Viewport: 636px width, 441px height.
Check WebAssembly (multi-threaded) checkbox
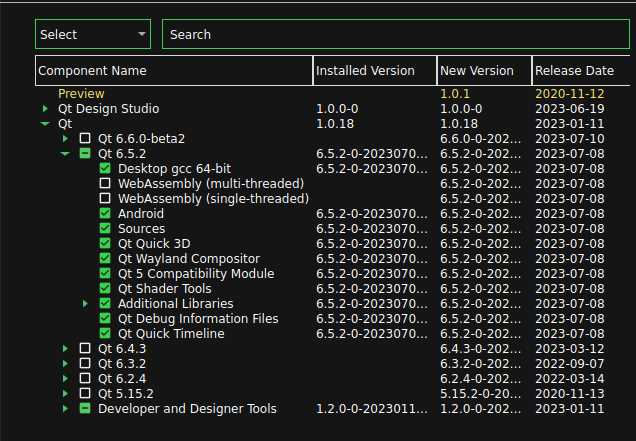point(105,183)
